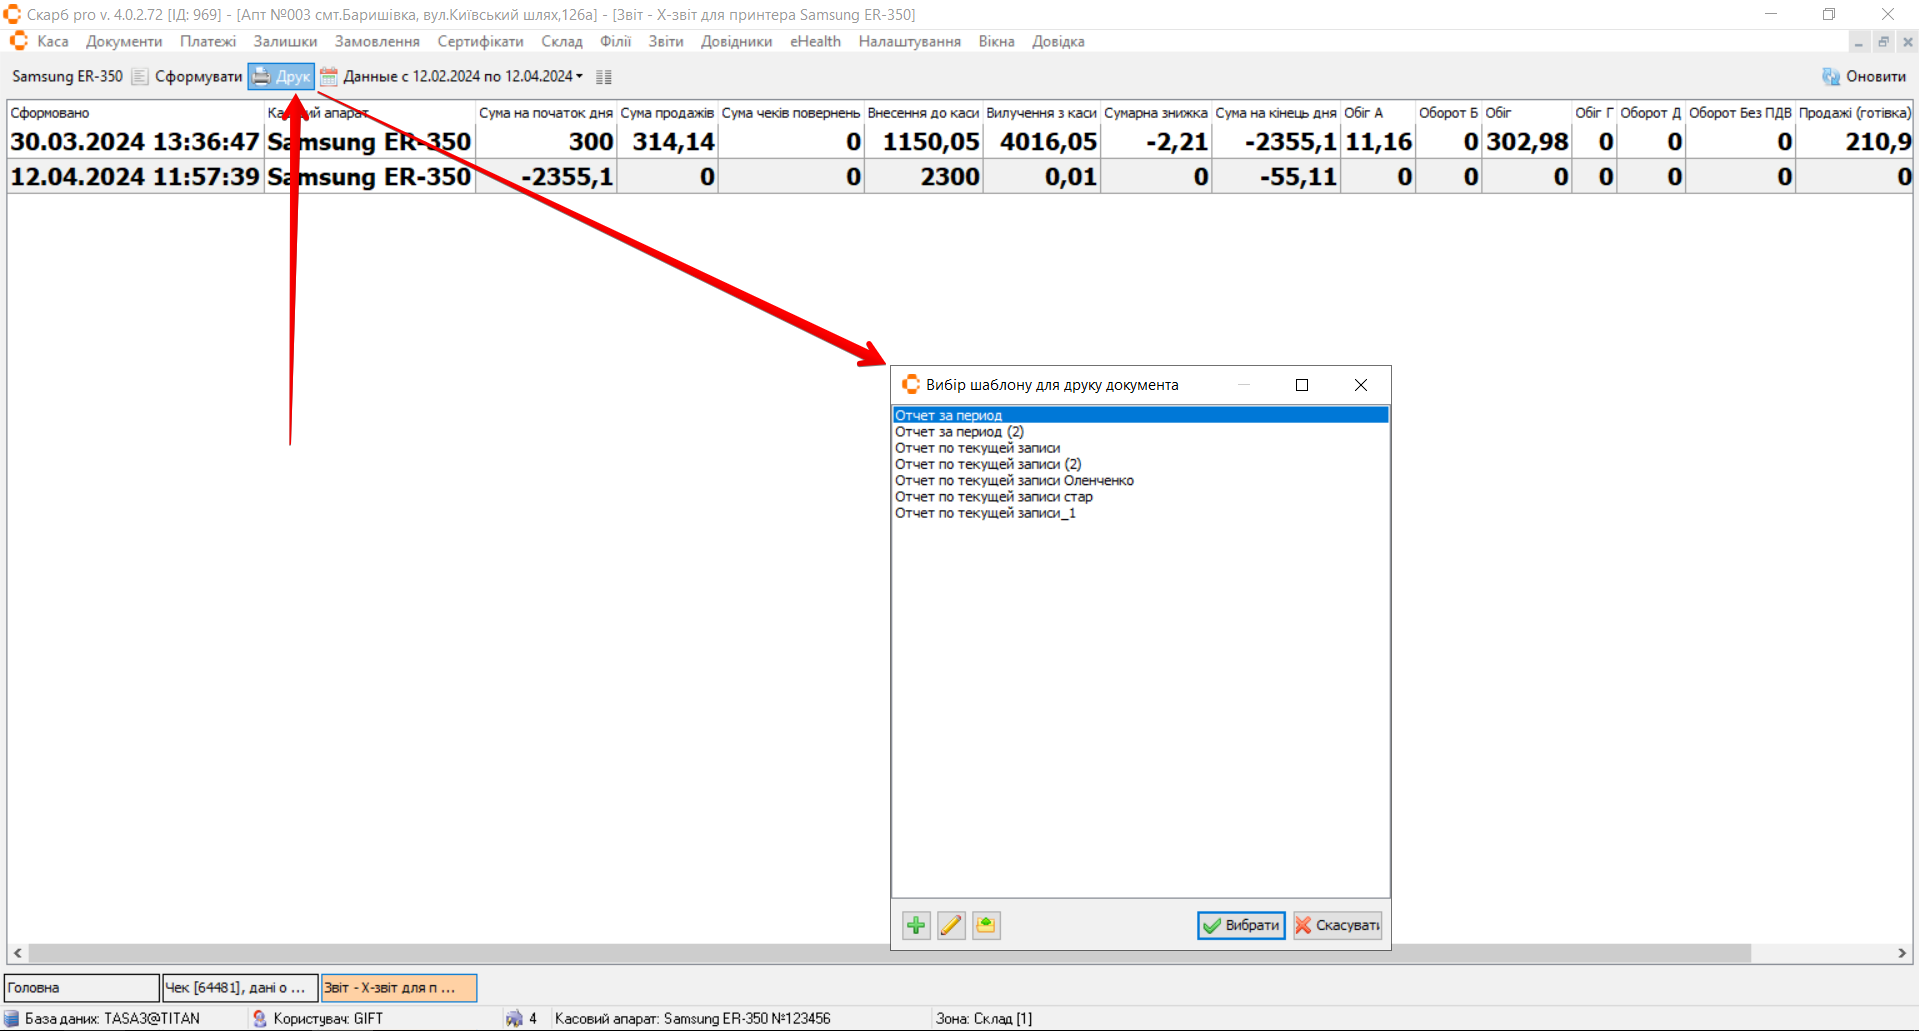
Task: Click the Оновити refresh button
Action: pos(1864,77)
